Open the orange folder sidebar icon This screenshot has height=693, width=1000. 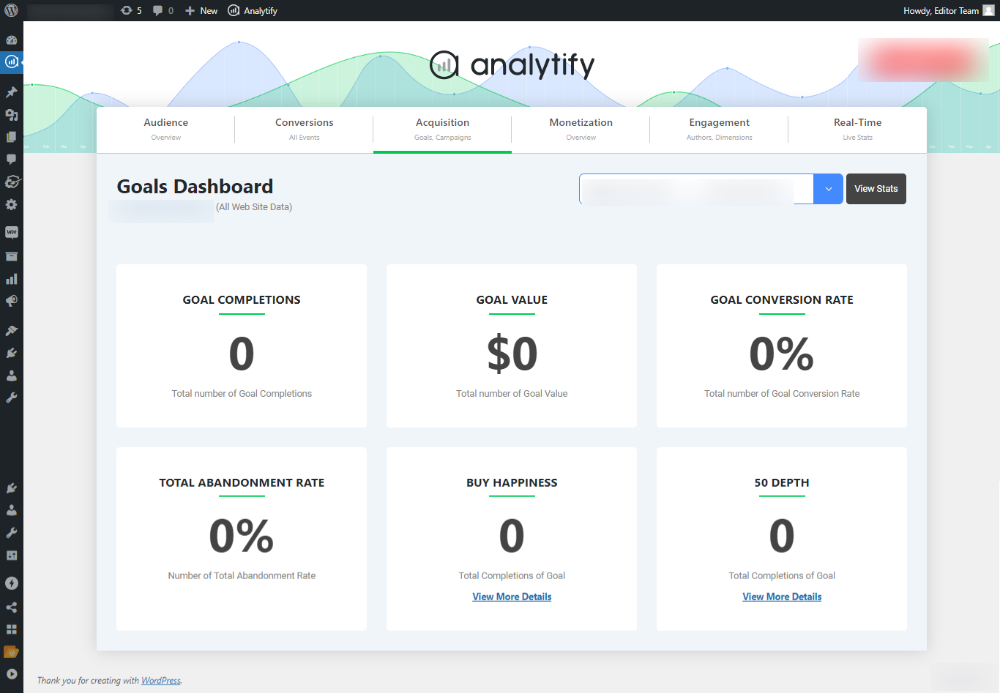pyautogui.click(x=11, y=652)
